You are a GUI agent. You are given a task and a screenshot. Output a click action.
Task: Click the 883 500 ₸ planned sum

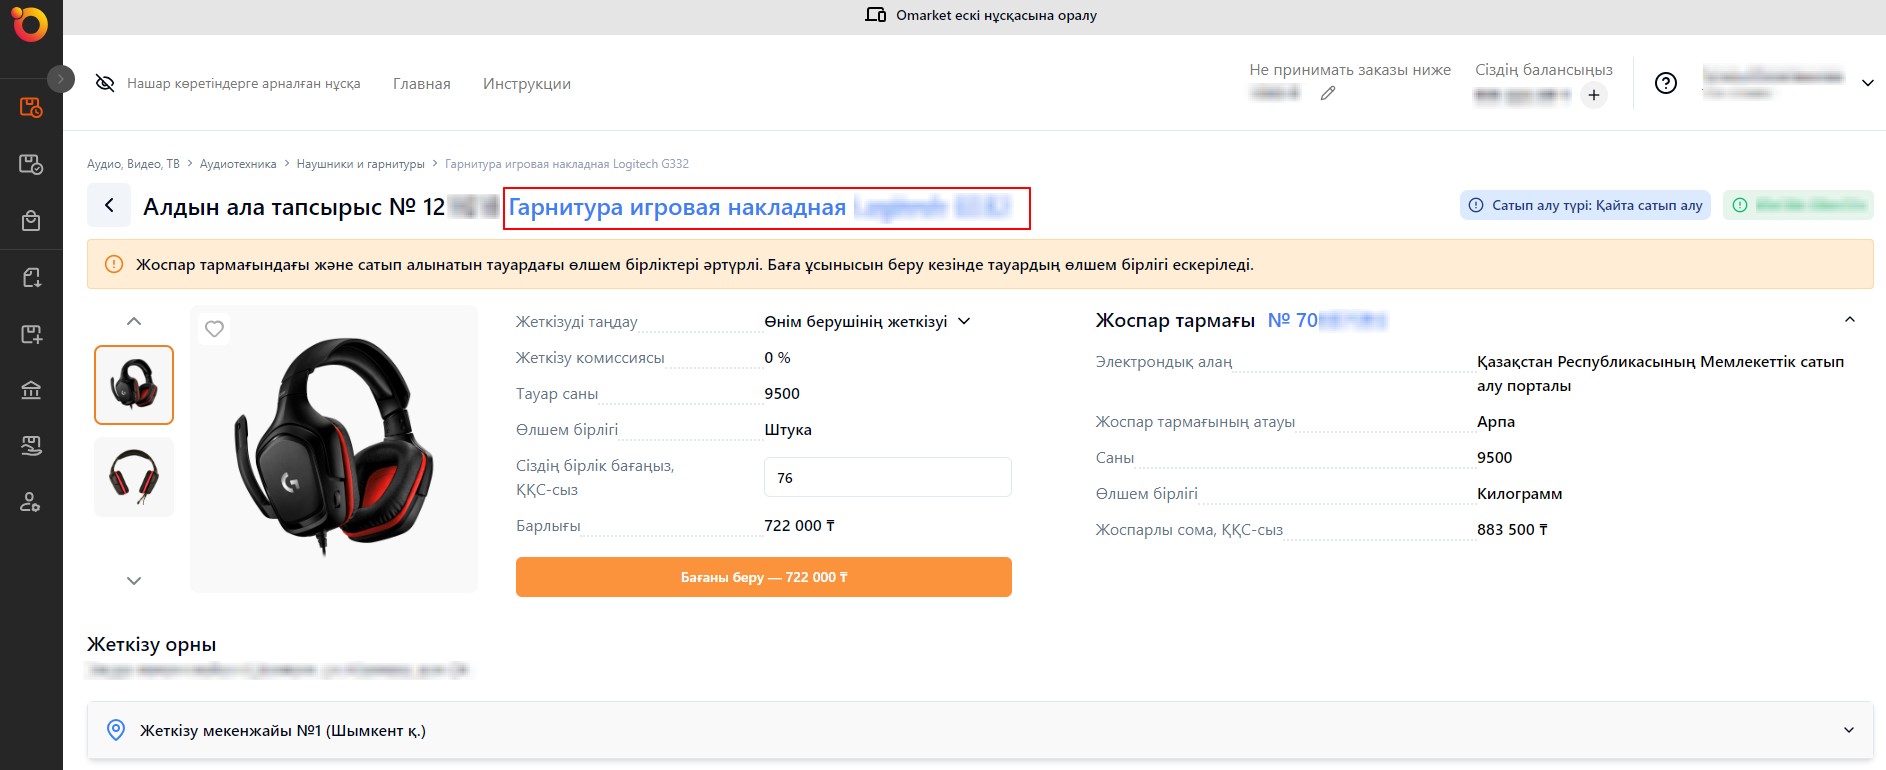click(x=1512, y=530)
